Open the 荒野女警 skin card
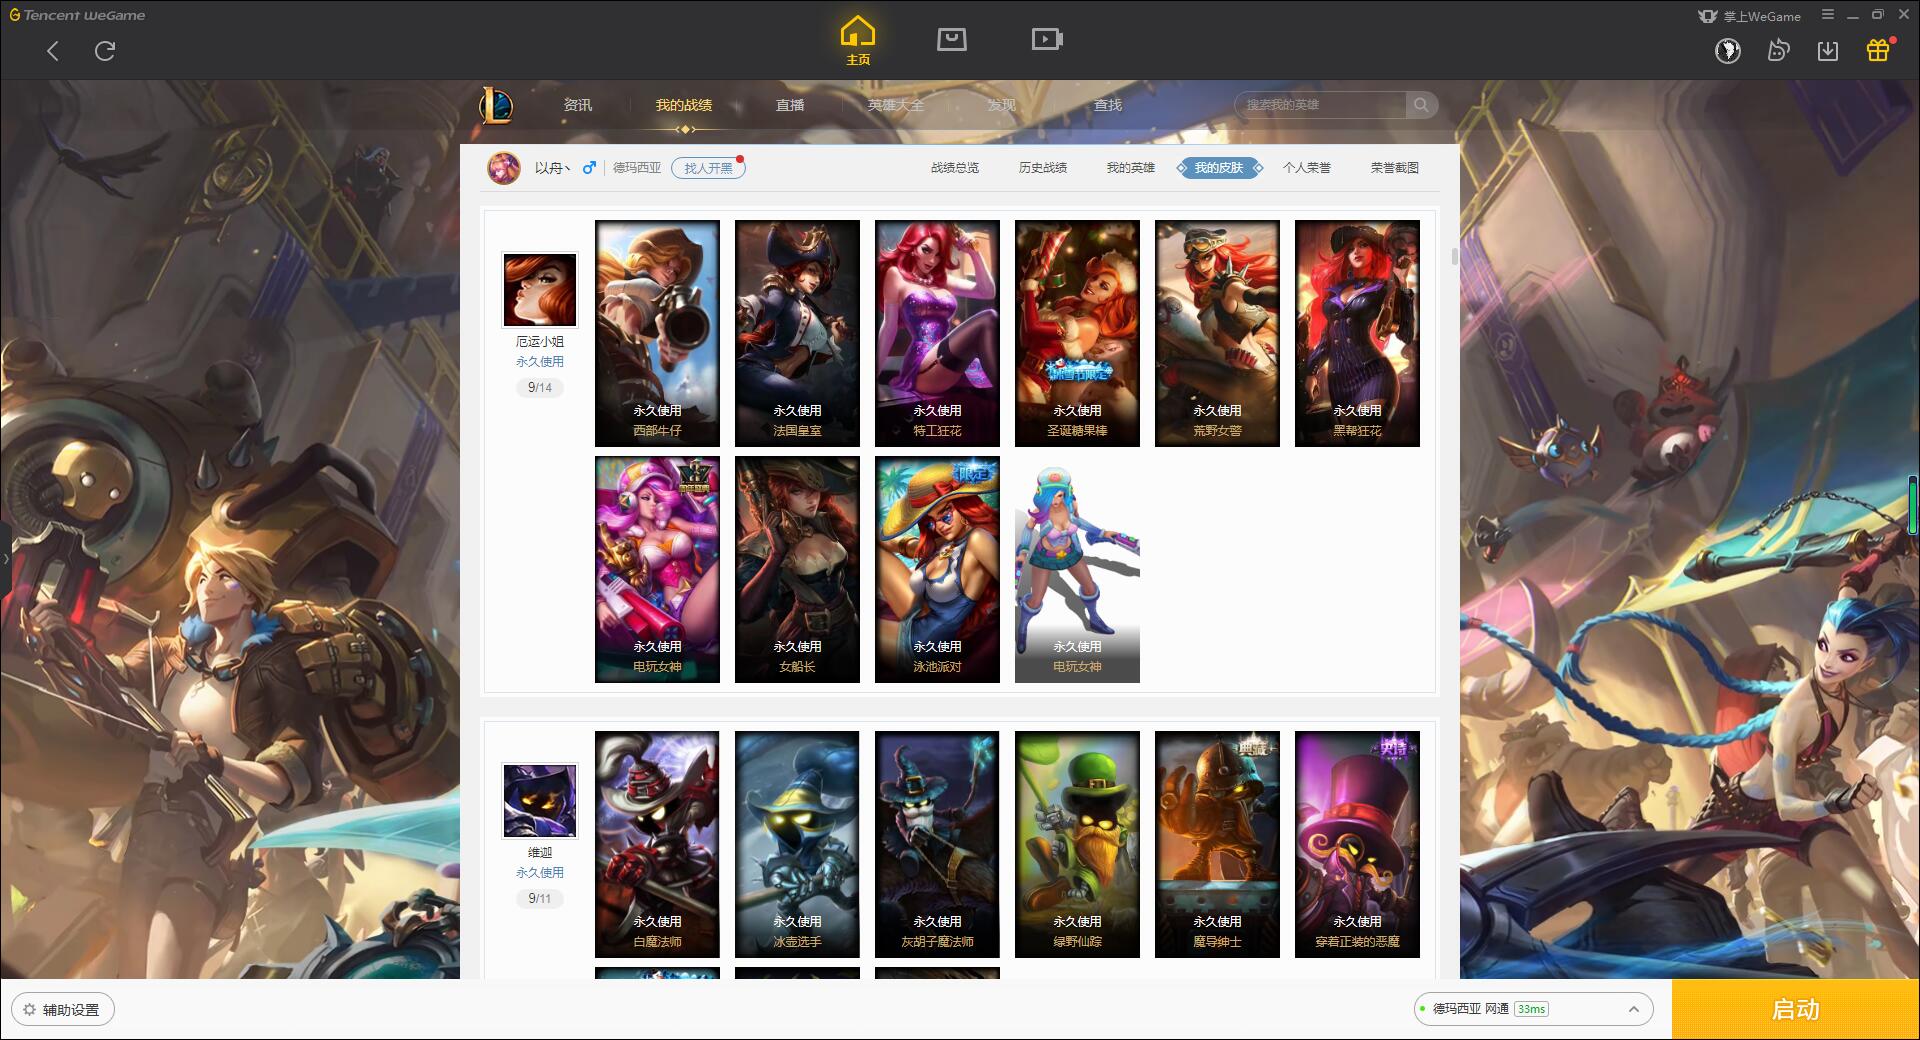 point(1217,333)
